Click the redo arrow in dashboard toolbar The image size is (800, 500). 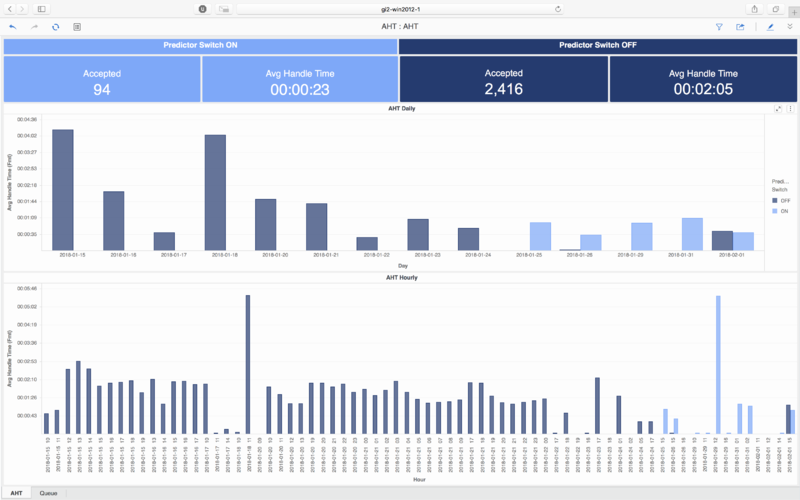point(33,27)
